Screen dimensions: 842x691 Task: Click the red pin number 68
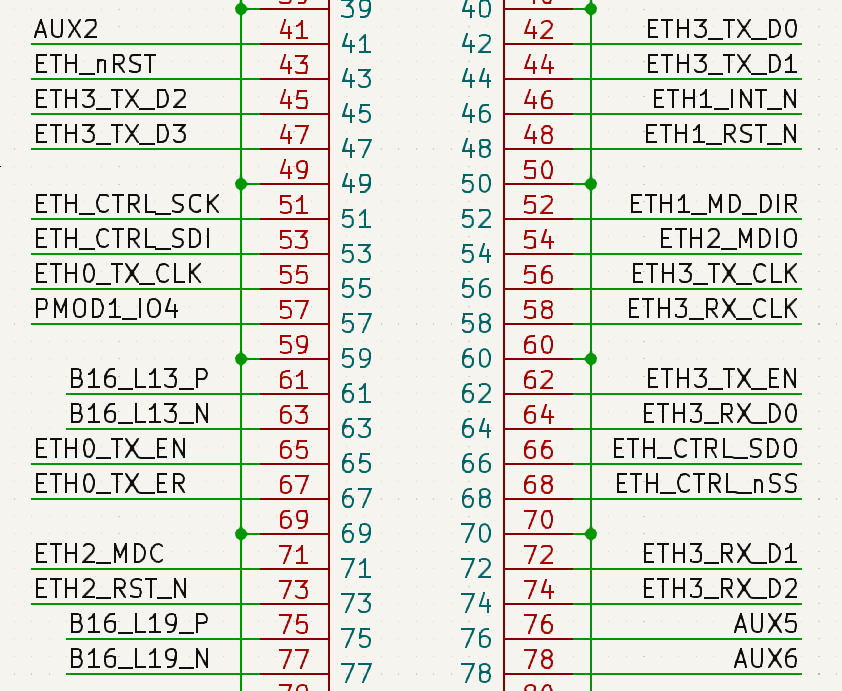pos(538,485)
